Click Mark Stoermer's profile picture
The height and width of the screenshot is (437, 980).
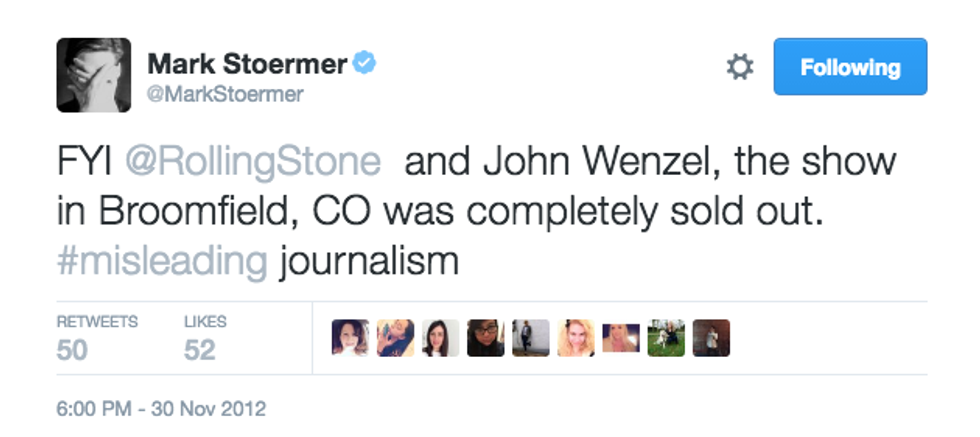(x=93, y=75)
